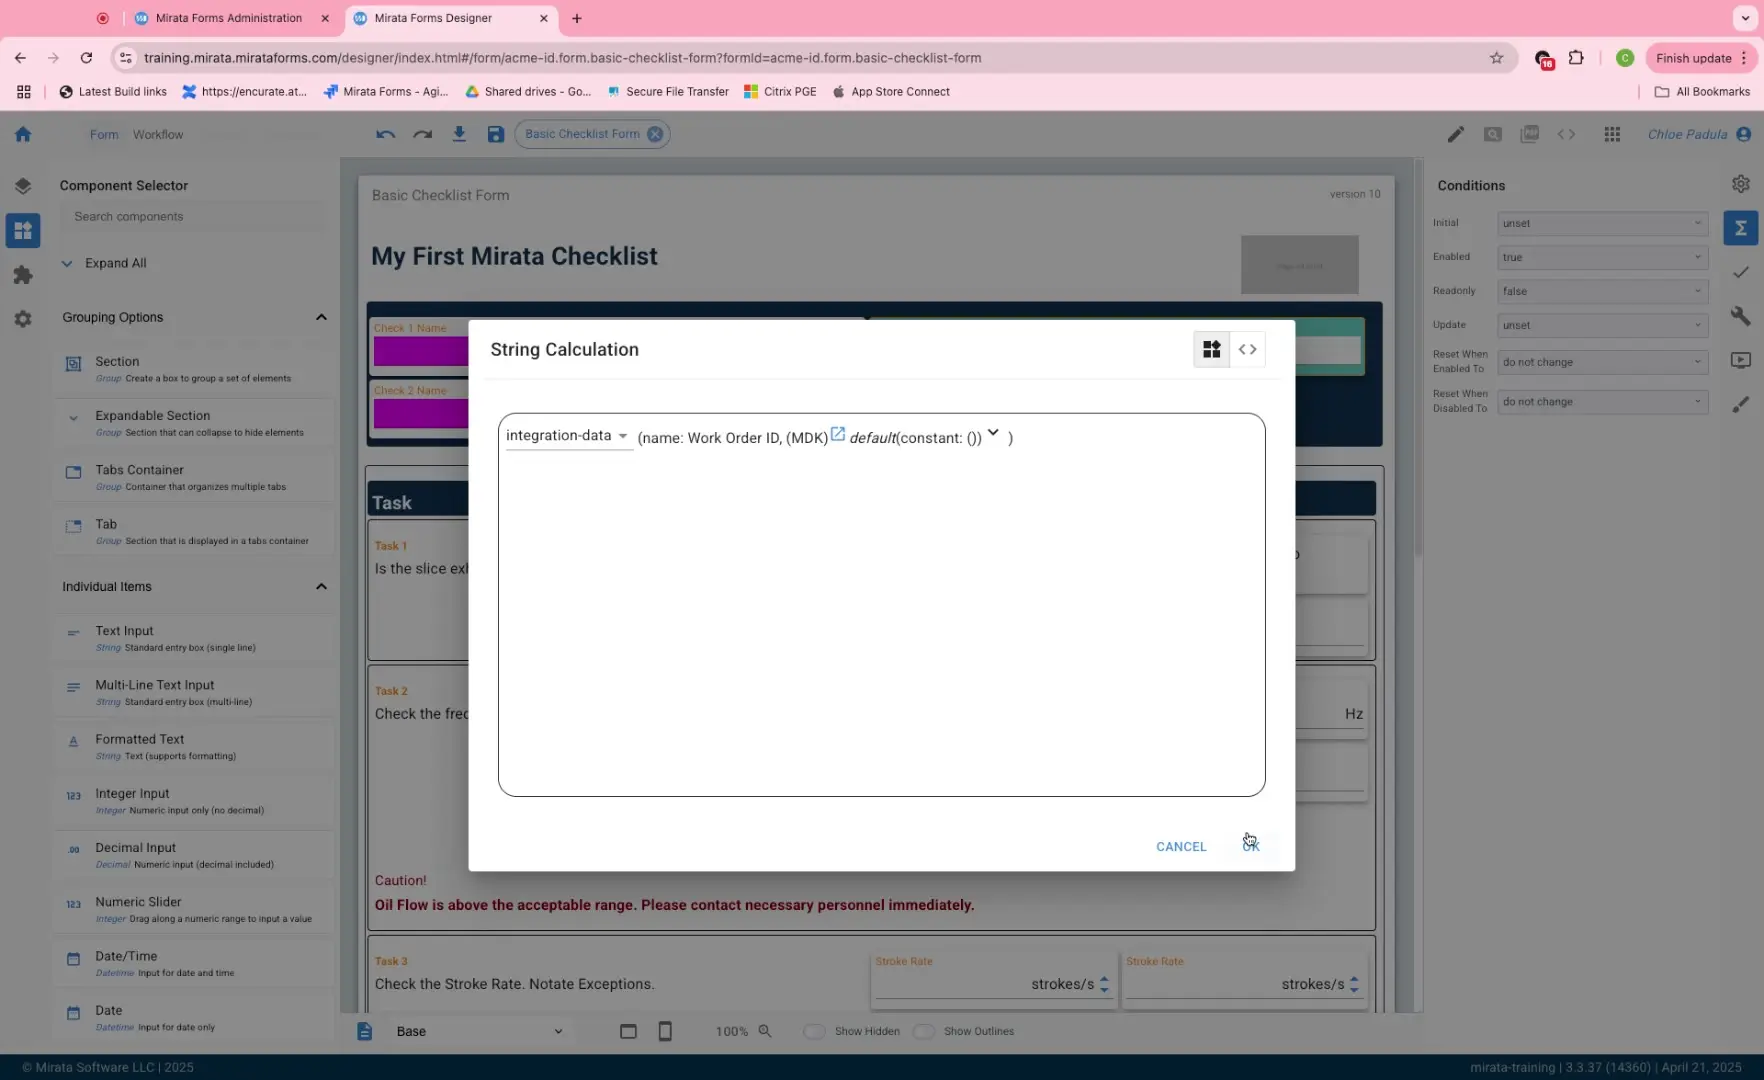This screenshot has height=1080, width=1764.
Task: Open the Enabled condition dropdown showing true
Action: click(1601, 257)
